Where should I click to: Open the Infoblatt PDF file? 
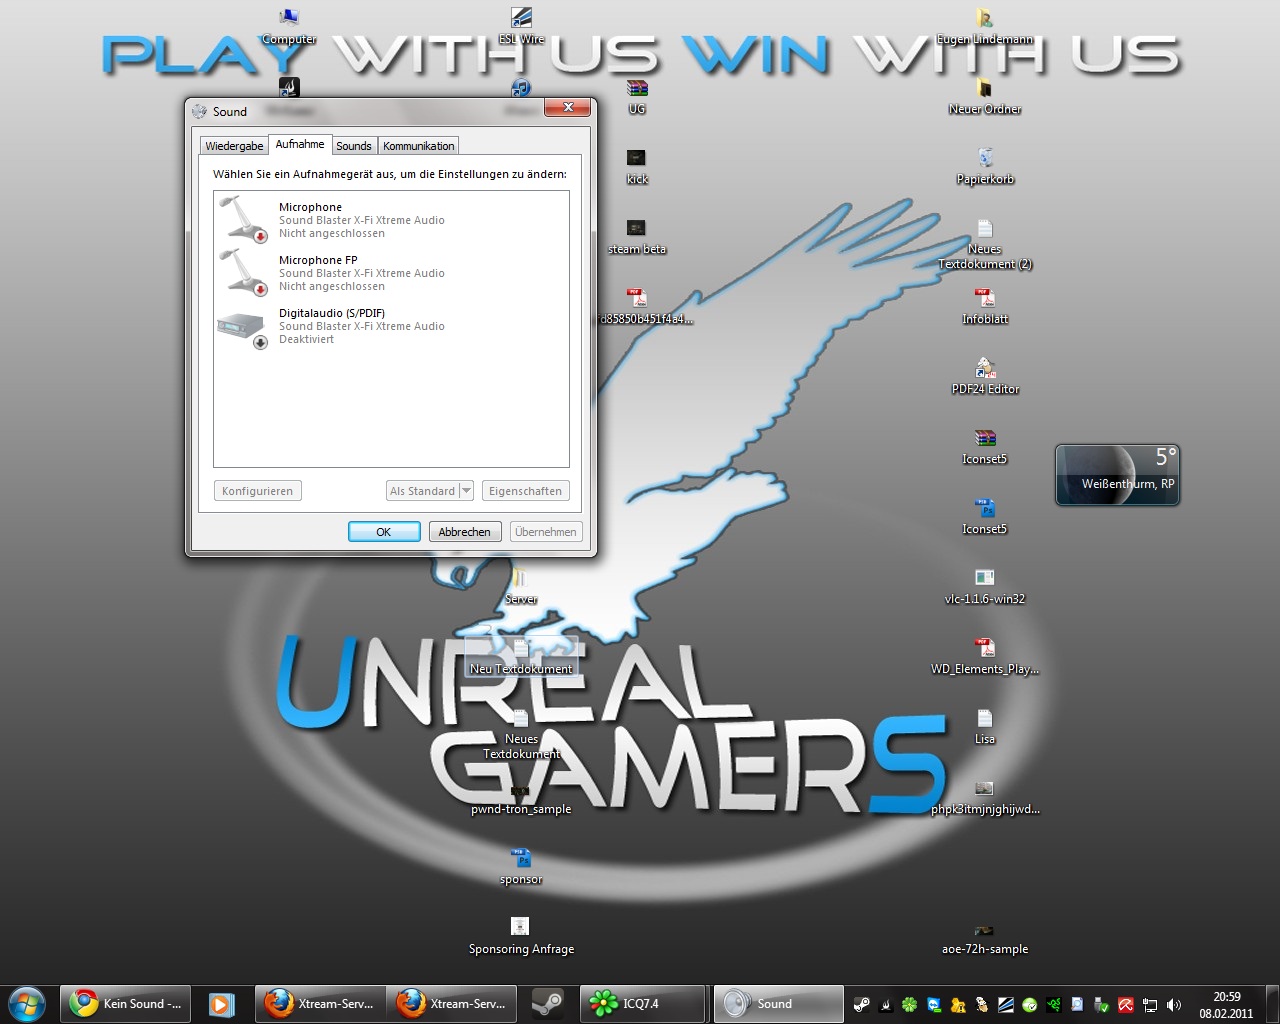(985, 307)
